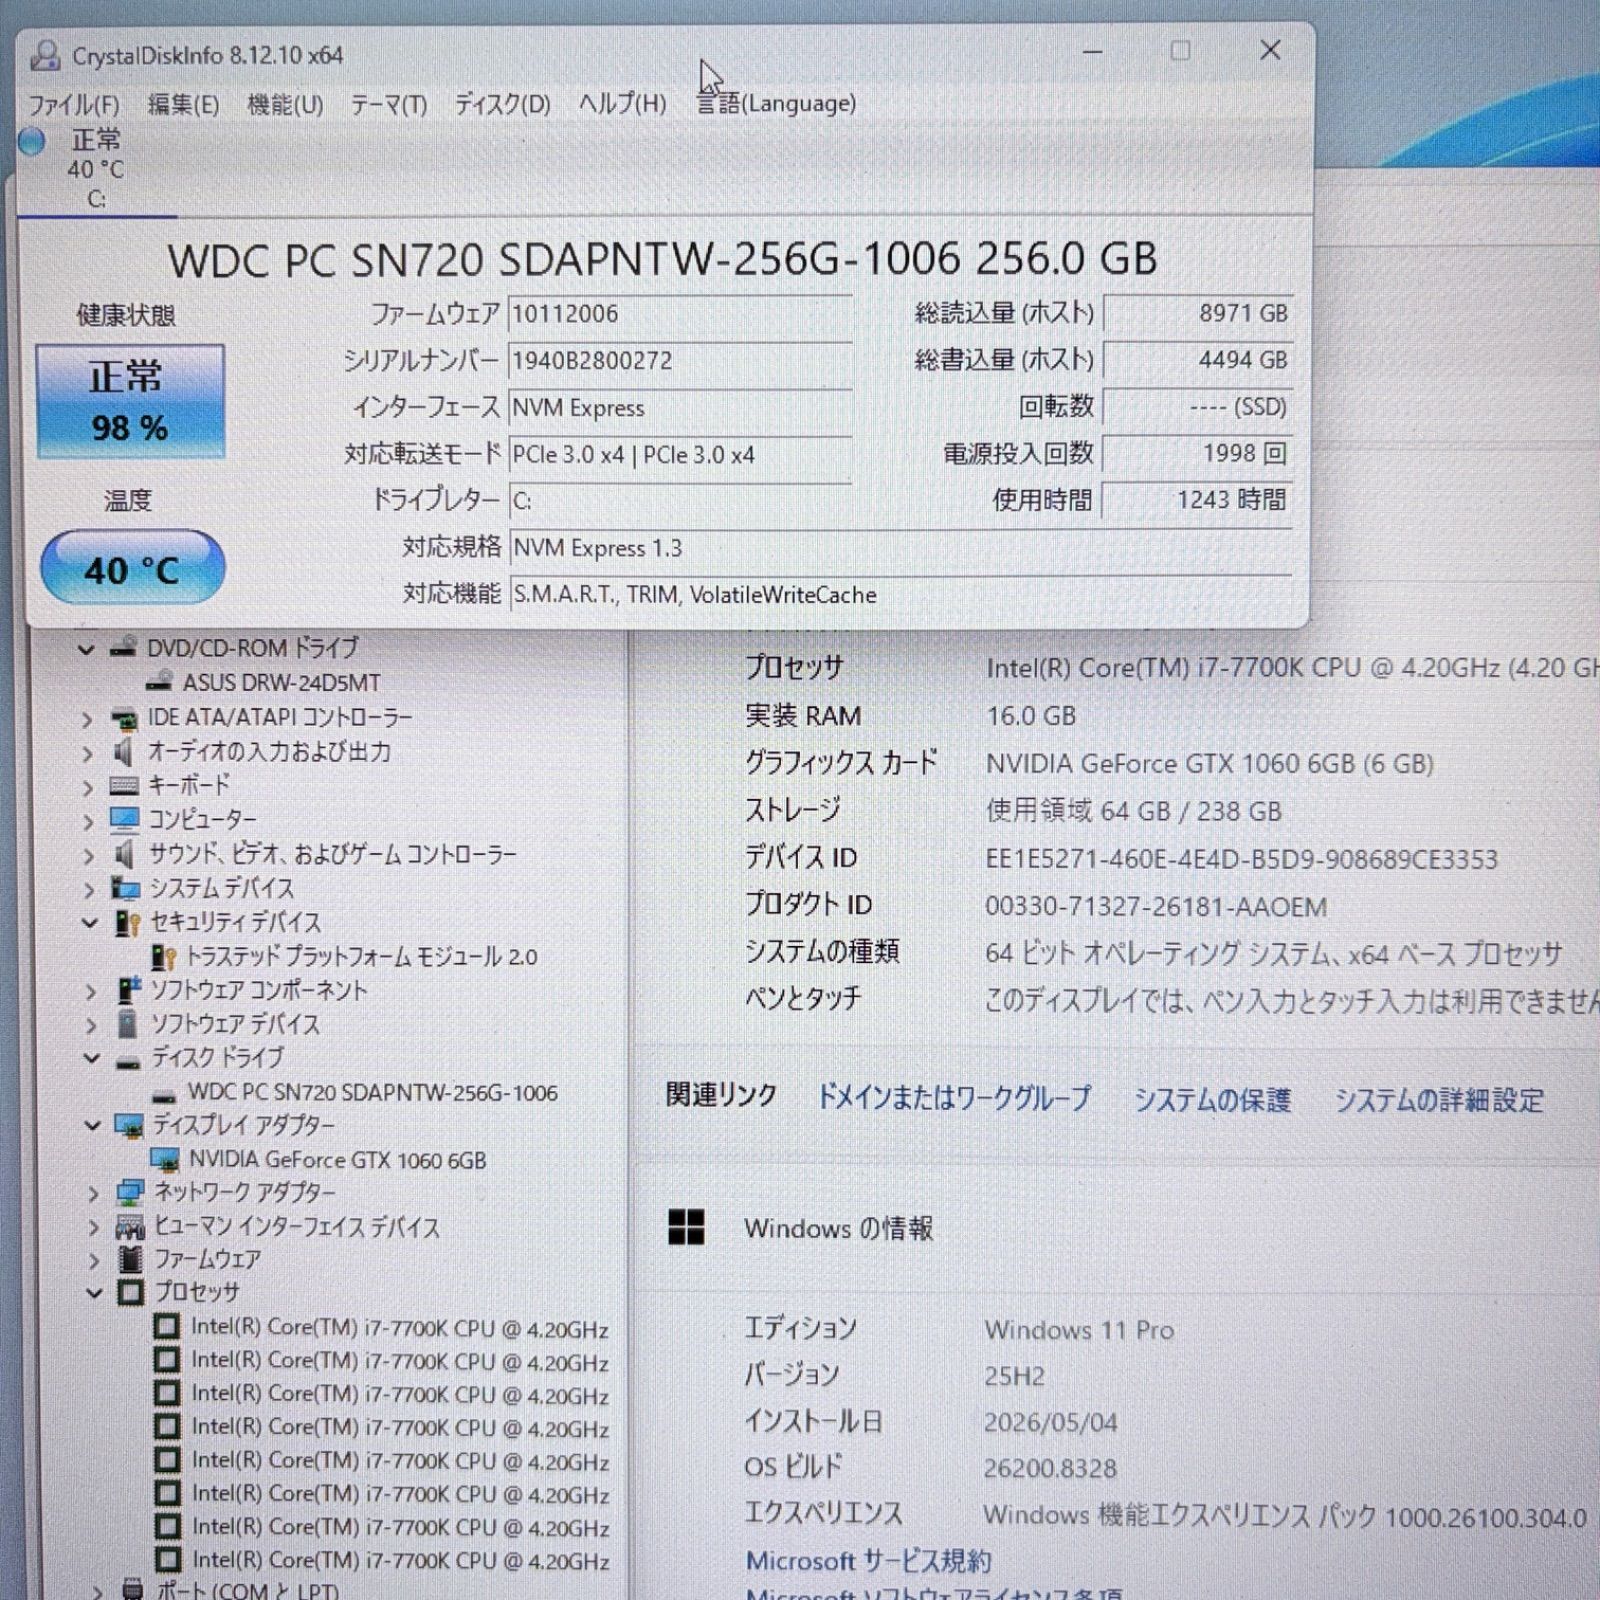Collapse the プロセッサ node
Image resolution: width=1600 pixels, height=1600 pixels.
[95, 1294]
